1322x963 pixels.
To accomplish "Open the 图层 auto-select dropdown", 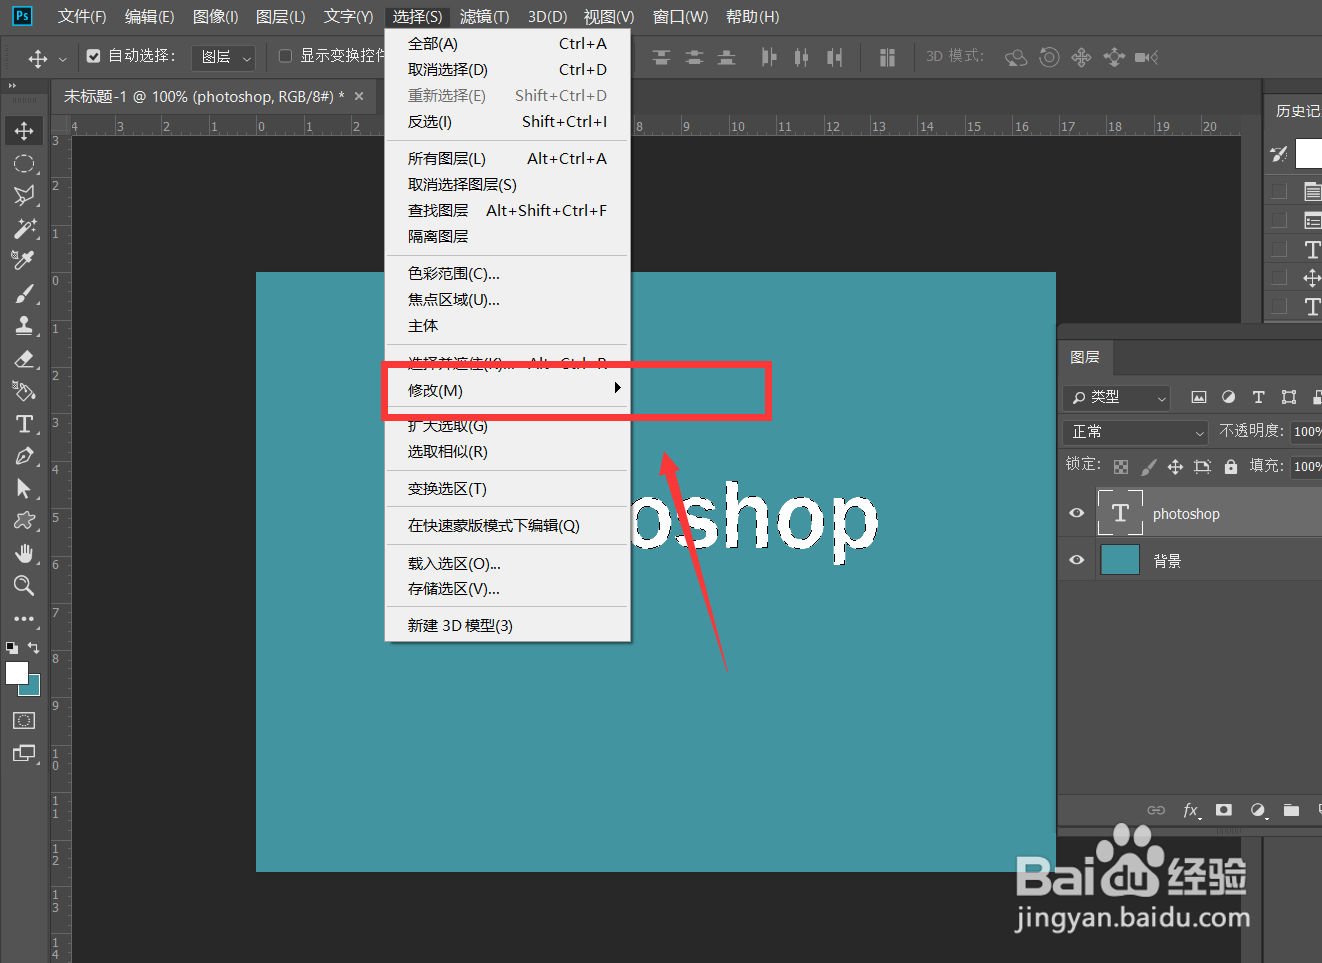I will pyautogui.click(x=223, y=57).
